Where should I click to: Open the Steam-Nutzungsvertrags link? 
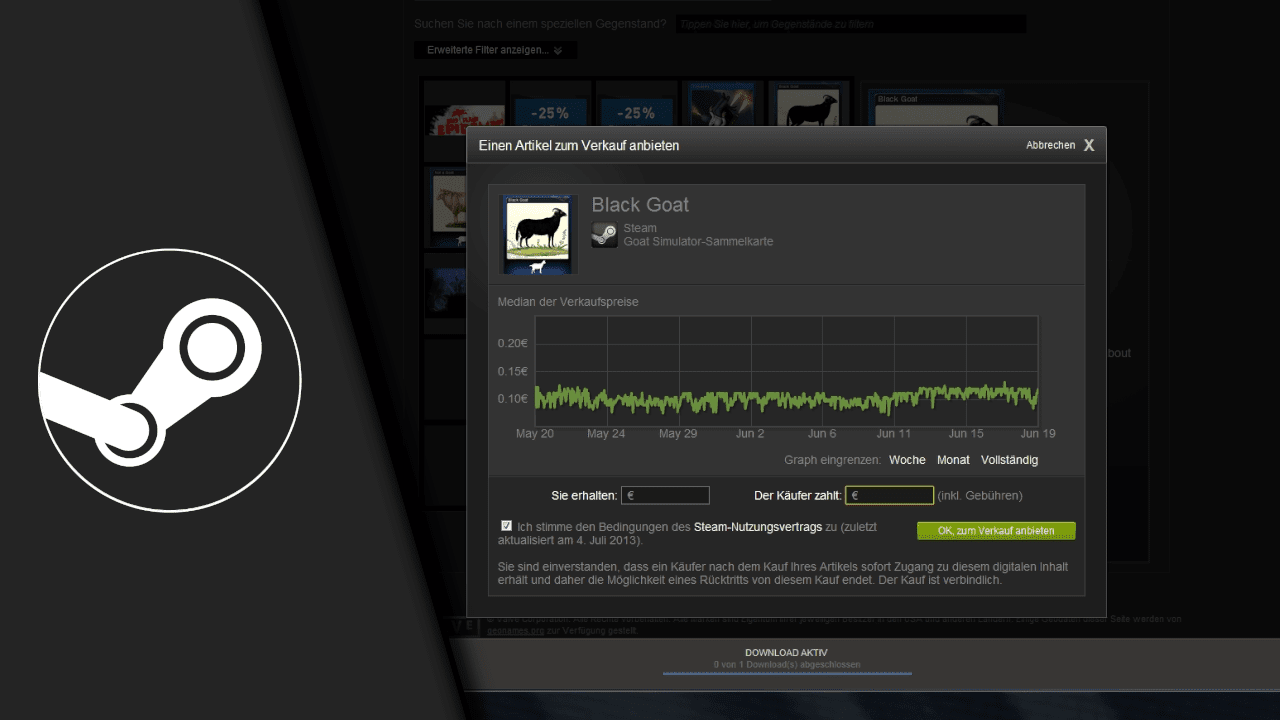(758, 526)
